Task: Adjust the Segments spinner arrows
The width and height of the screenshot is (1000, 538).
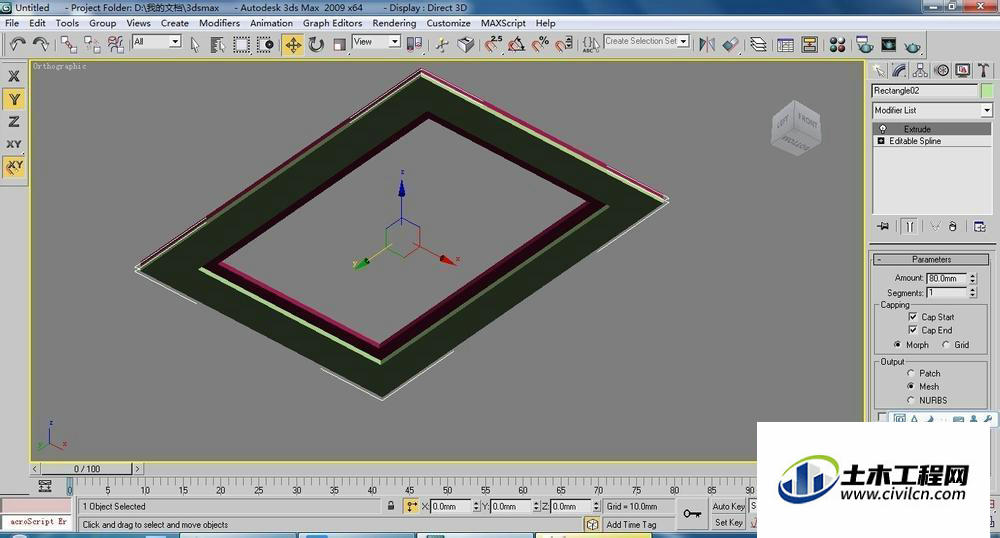Action: click(973, 293)
